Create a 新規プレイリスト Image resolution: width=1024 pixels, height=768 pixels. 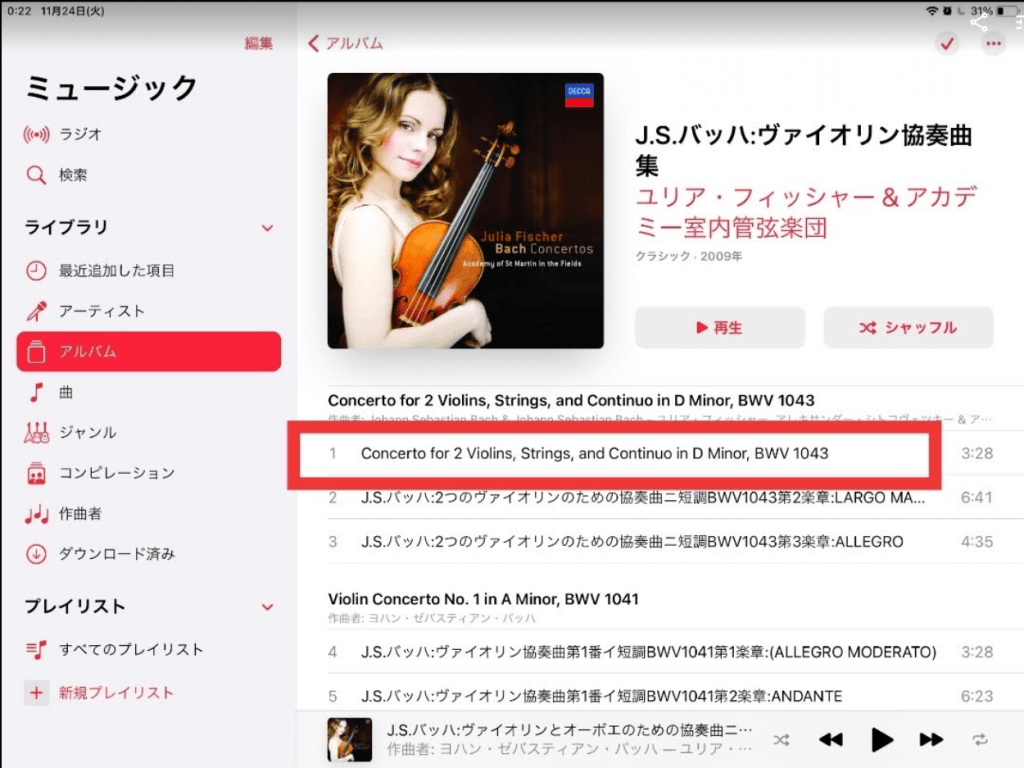pyautogui.click(x=116, y=693)
